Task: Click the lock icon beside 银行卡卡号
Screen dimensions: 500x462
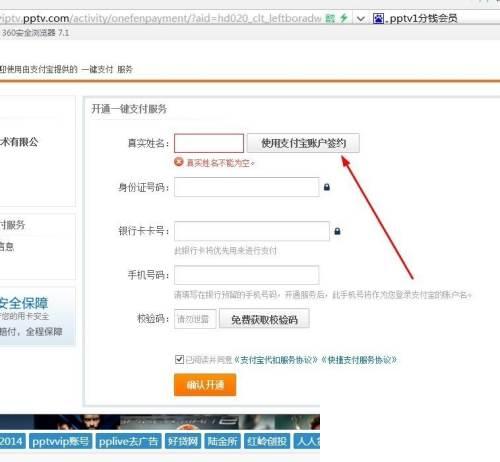Action: [337, 231]
